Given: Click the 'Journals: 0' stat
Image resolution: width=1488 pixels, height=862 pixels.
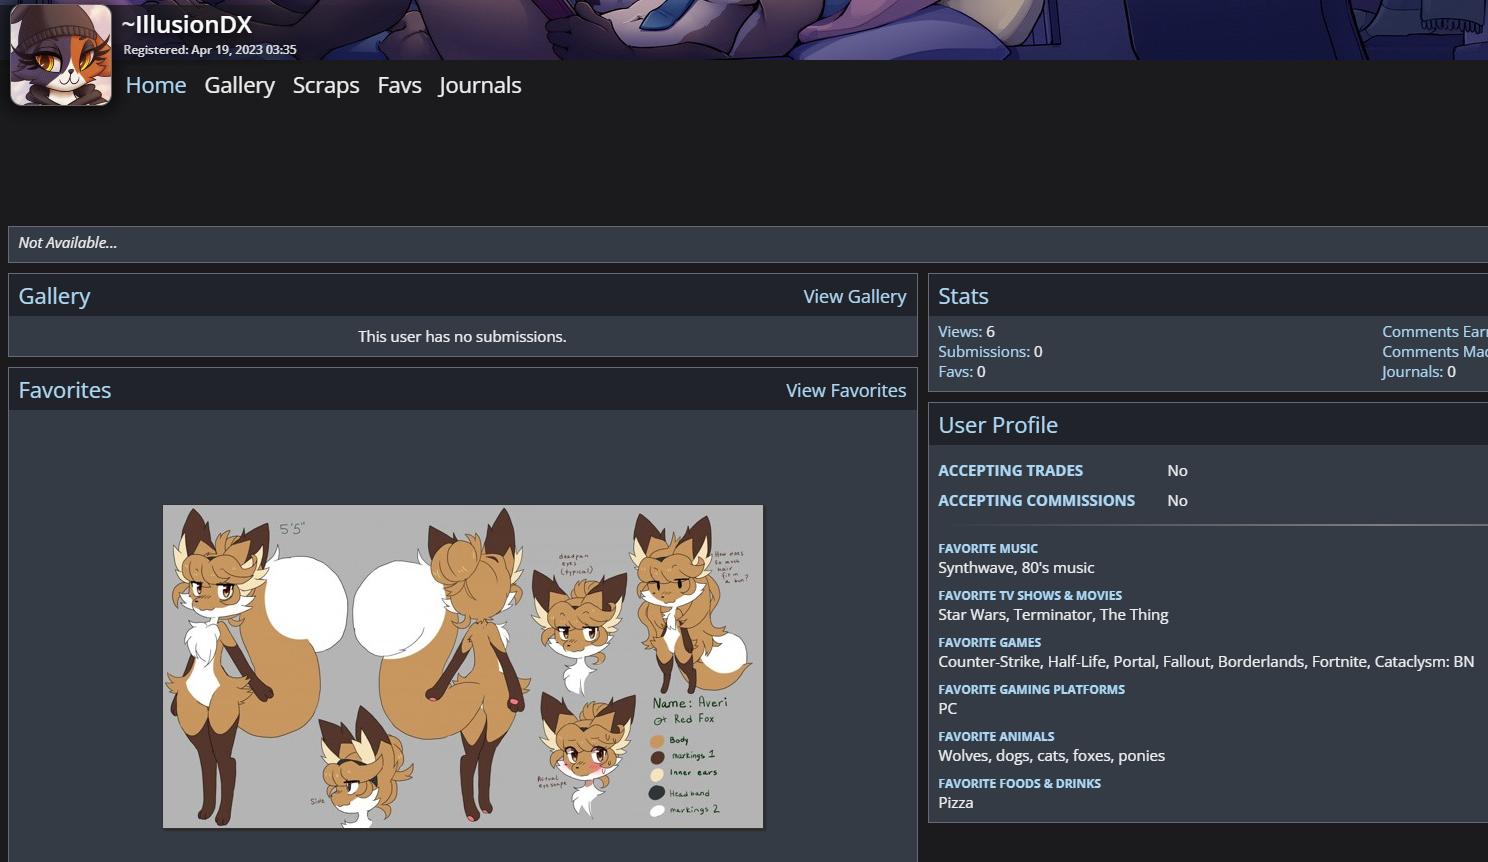Looking at the screenshot, I should click(1419, 372).
